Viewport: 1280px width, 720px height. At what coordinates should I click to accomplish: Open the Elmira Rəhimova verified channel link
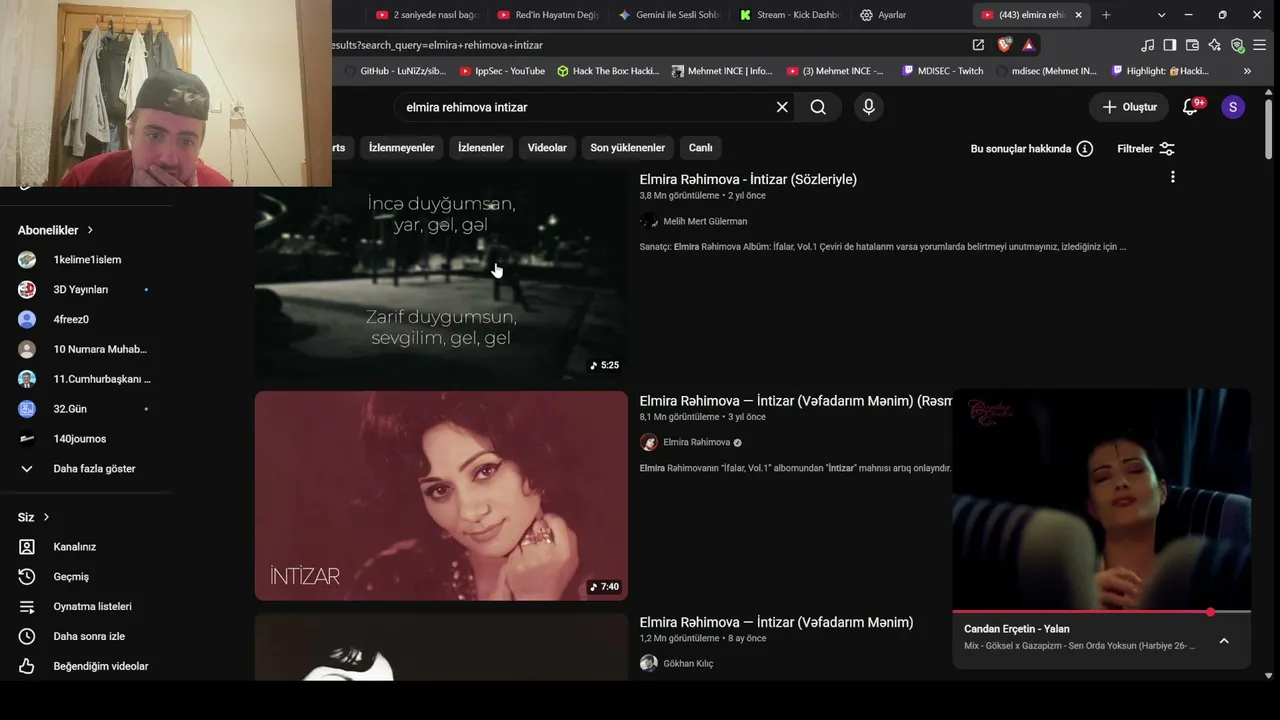[x=697, y=442]
